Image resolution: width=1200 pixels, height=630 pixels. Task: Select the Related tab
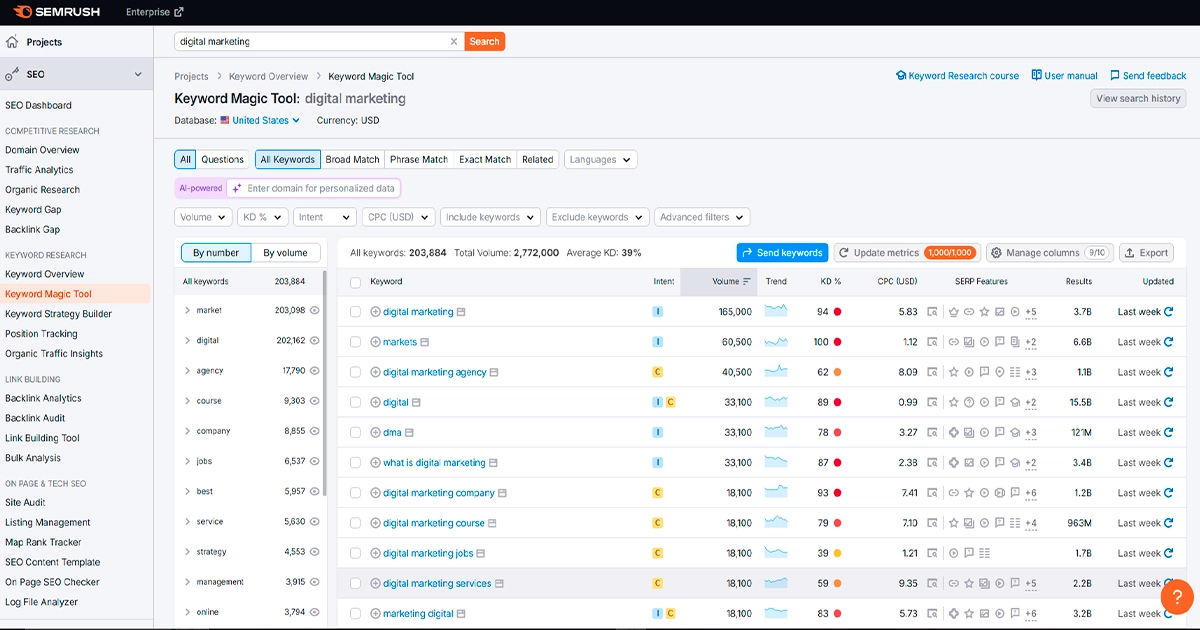(537, 160)
